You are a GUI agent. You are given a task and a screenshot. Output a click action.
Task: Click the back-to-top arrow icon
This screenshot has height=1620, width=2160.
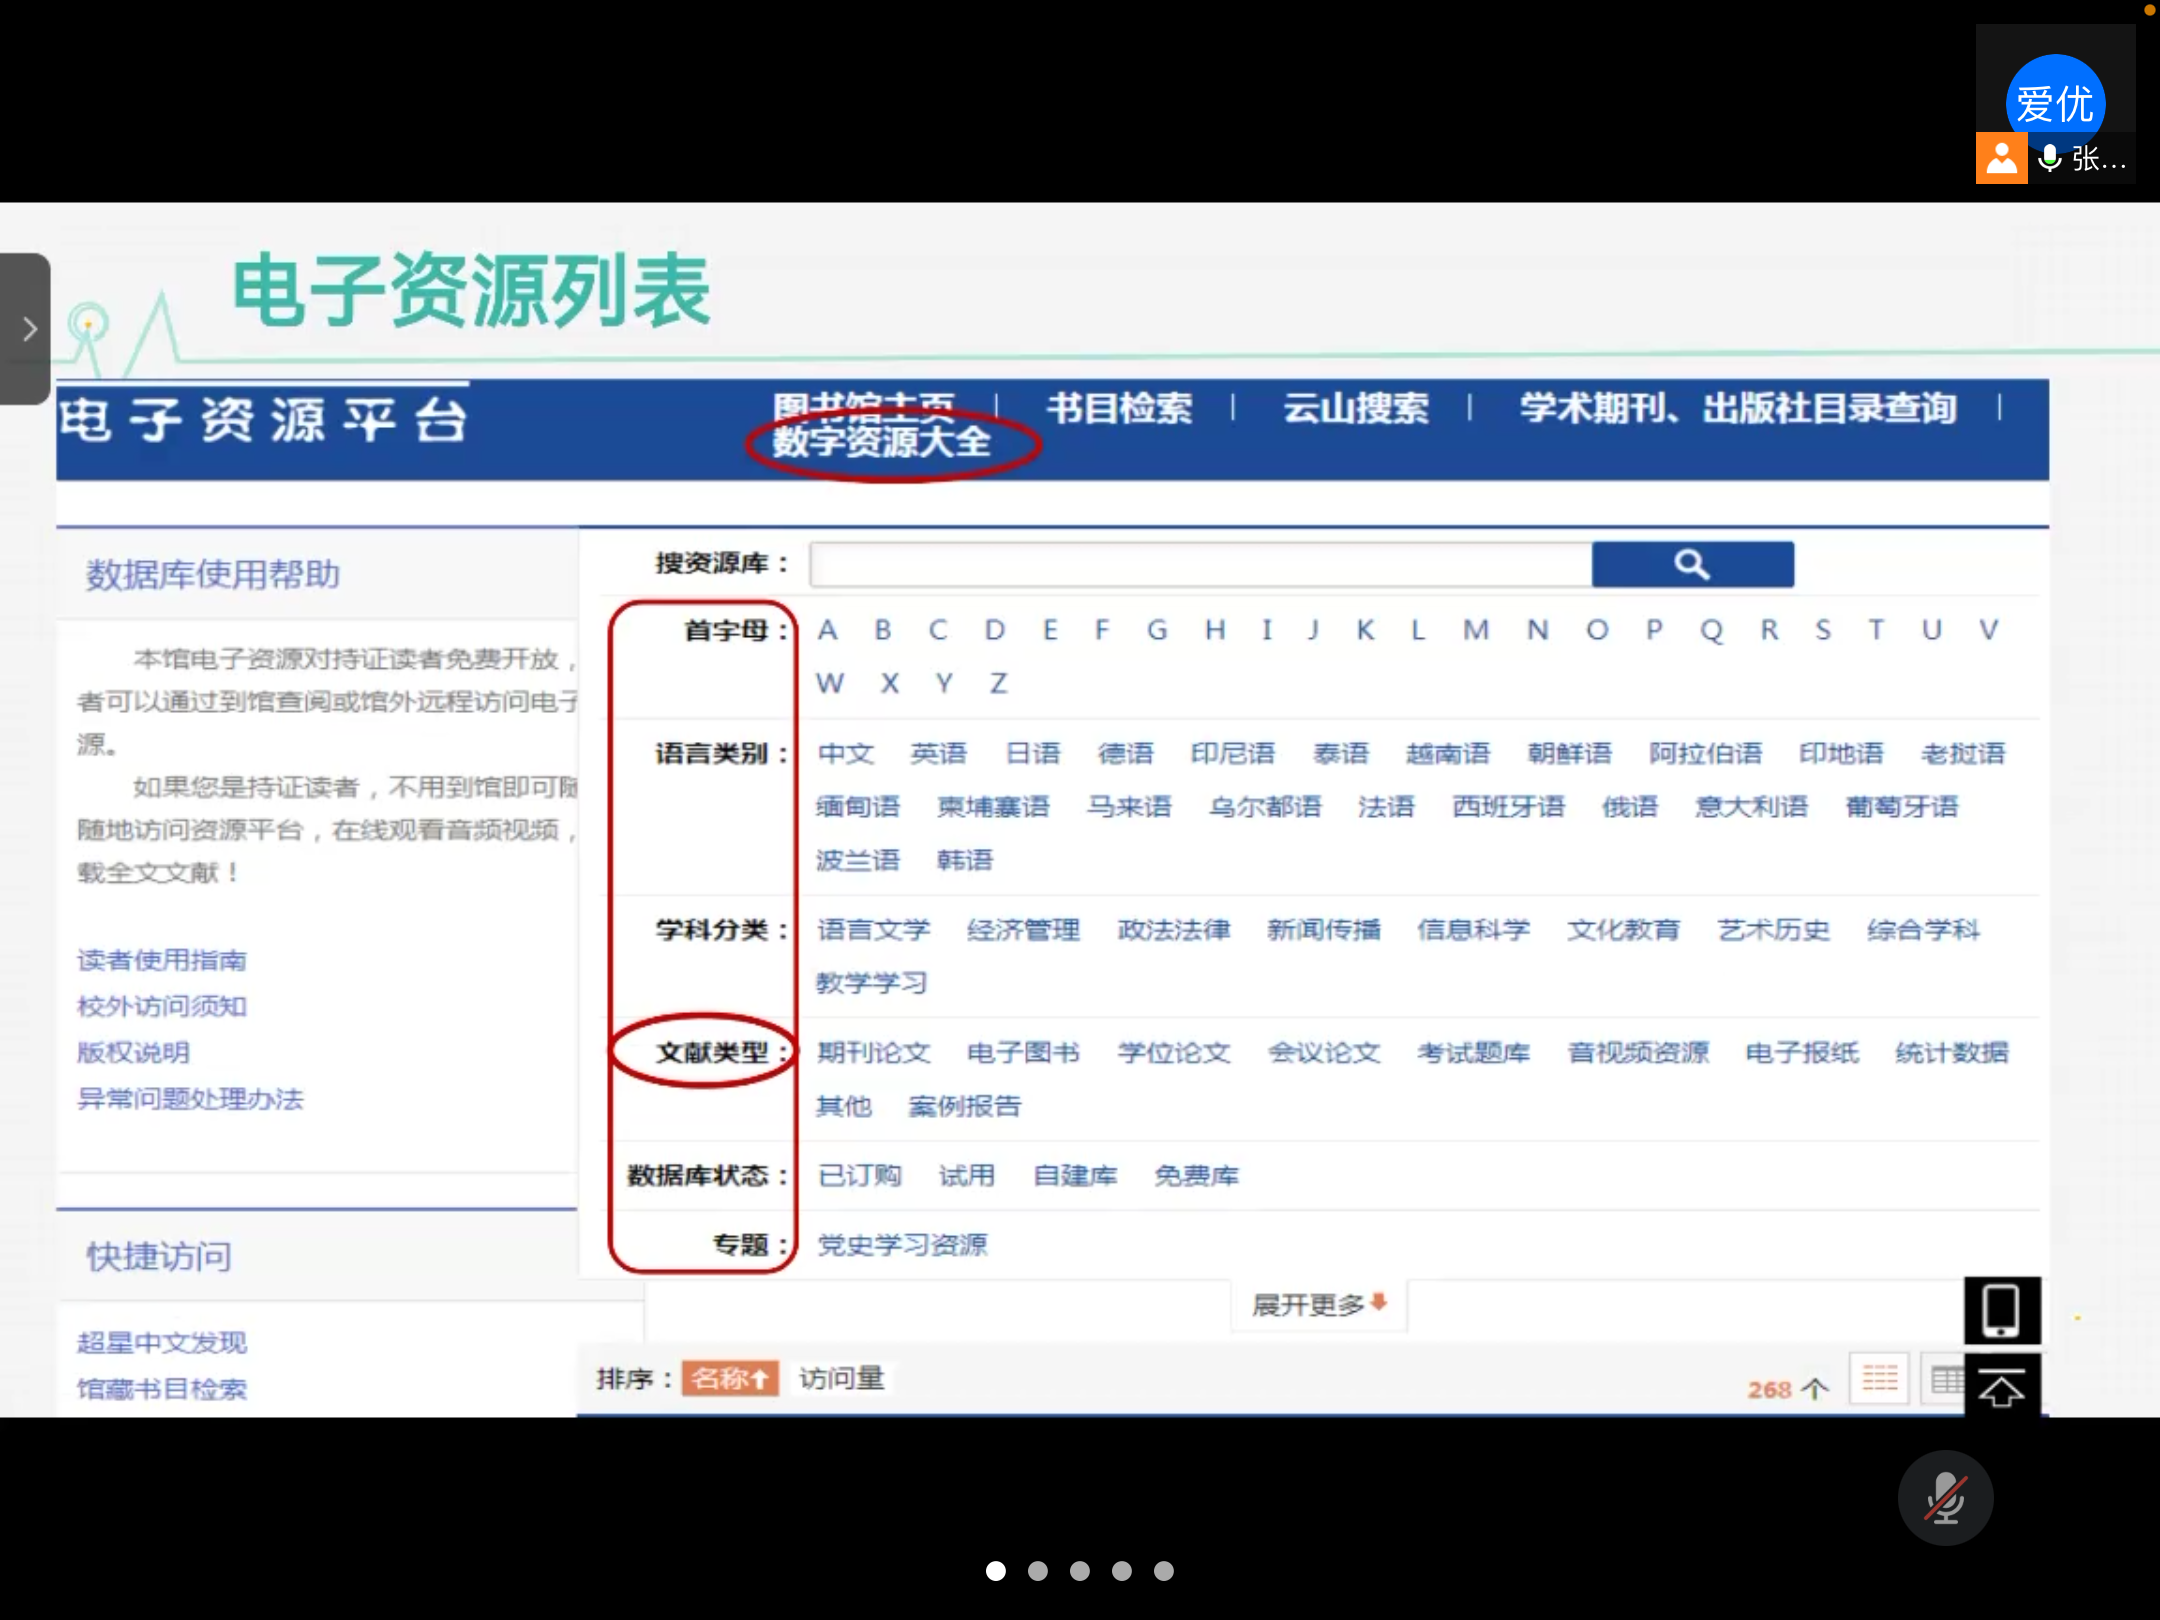(x=2001, y=1387)
